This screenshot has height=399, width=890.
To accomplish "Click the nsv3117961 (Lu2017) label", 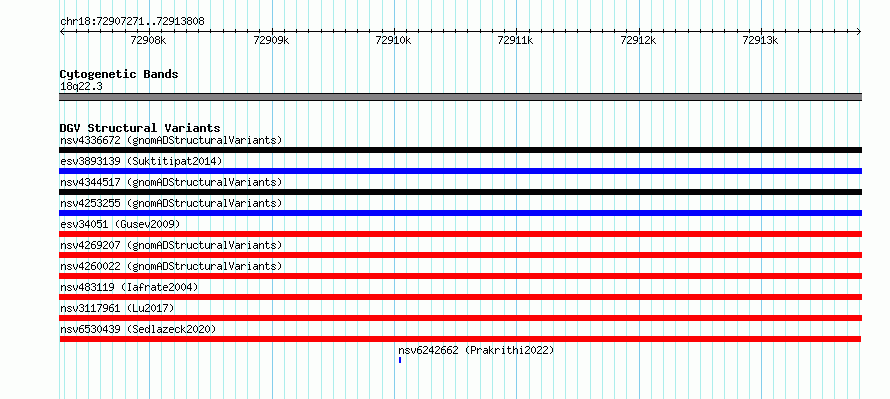I will (x=117, y=308).
